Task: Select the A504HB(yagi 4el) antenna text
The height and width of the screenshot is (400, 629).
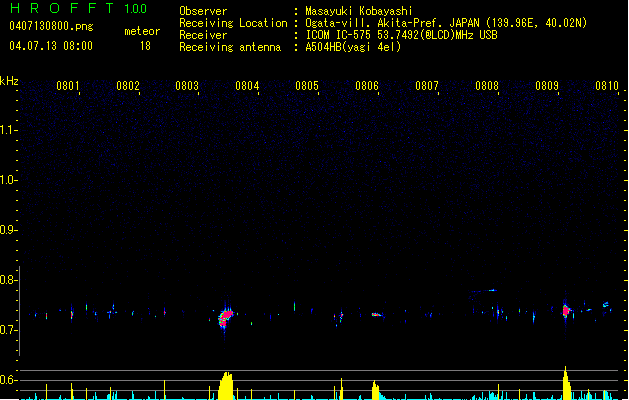Action: click(x=353, y=47)
